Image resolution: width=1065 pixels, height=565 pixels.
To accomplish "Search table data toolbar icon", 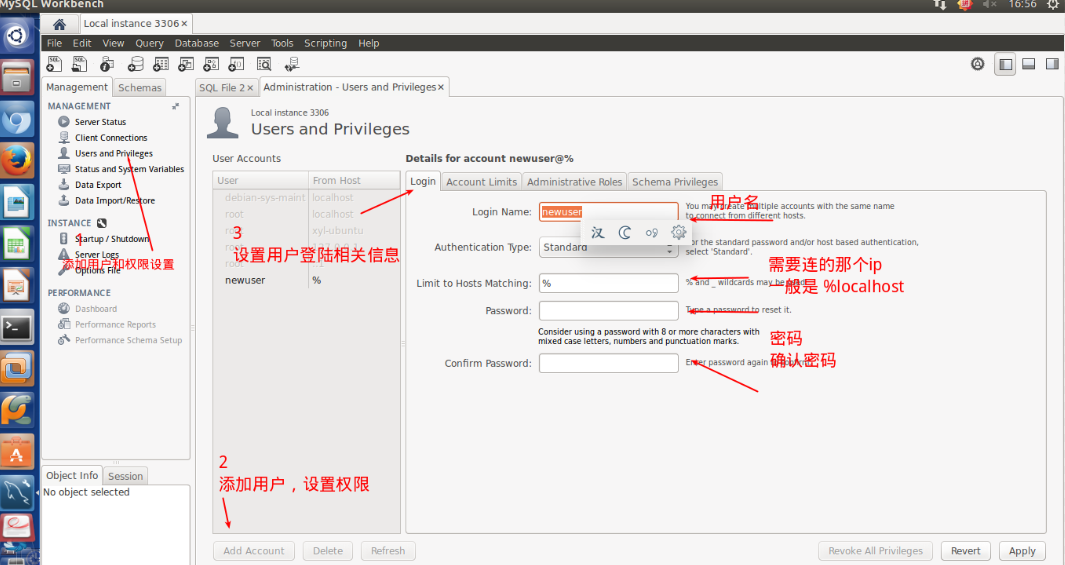I will tap(264, 65).
